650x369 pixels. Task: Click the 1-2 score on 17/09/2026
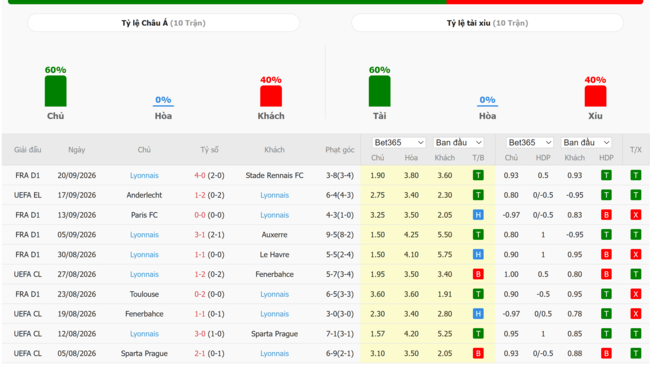(200, 195)
